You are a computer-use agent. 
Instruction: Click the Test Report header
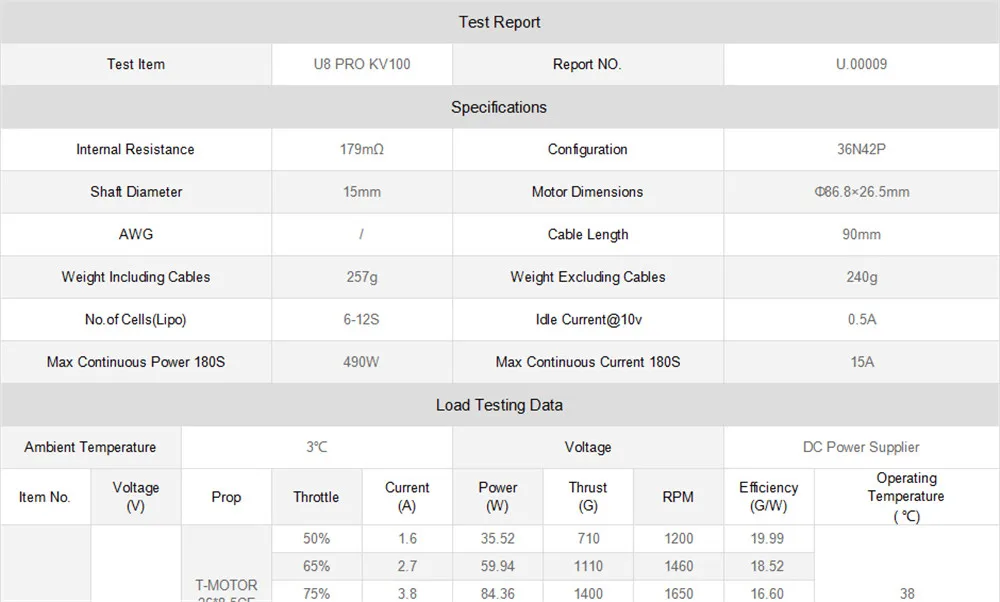coord(499,22)
